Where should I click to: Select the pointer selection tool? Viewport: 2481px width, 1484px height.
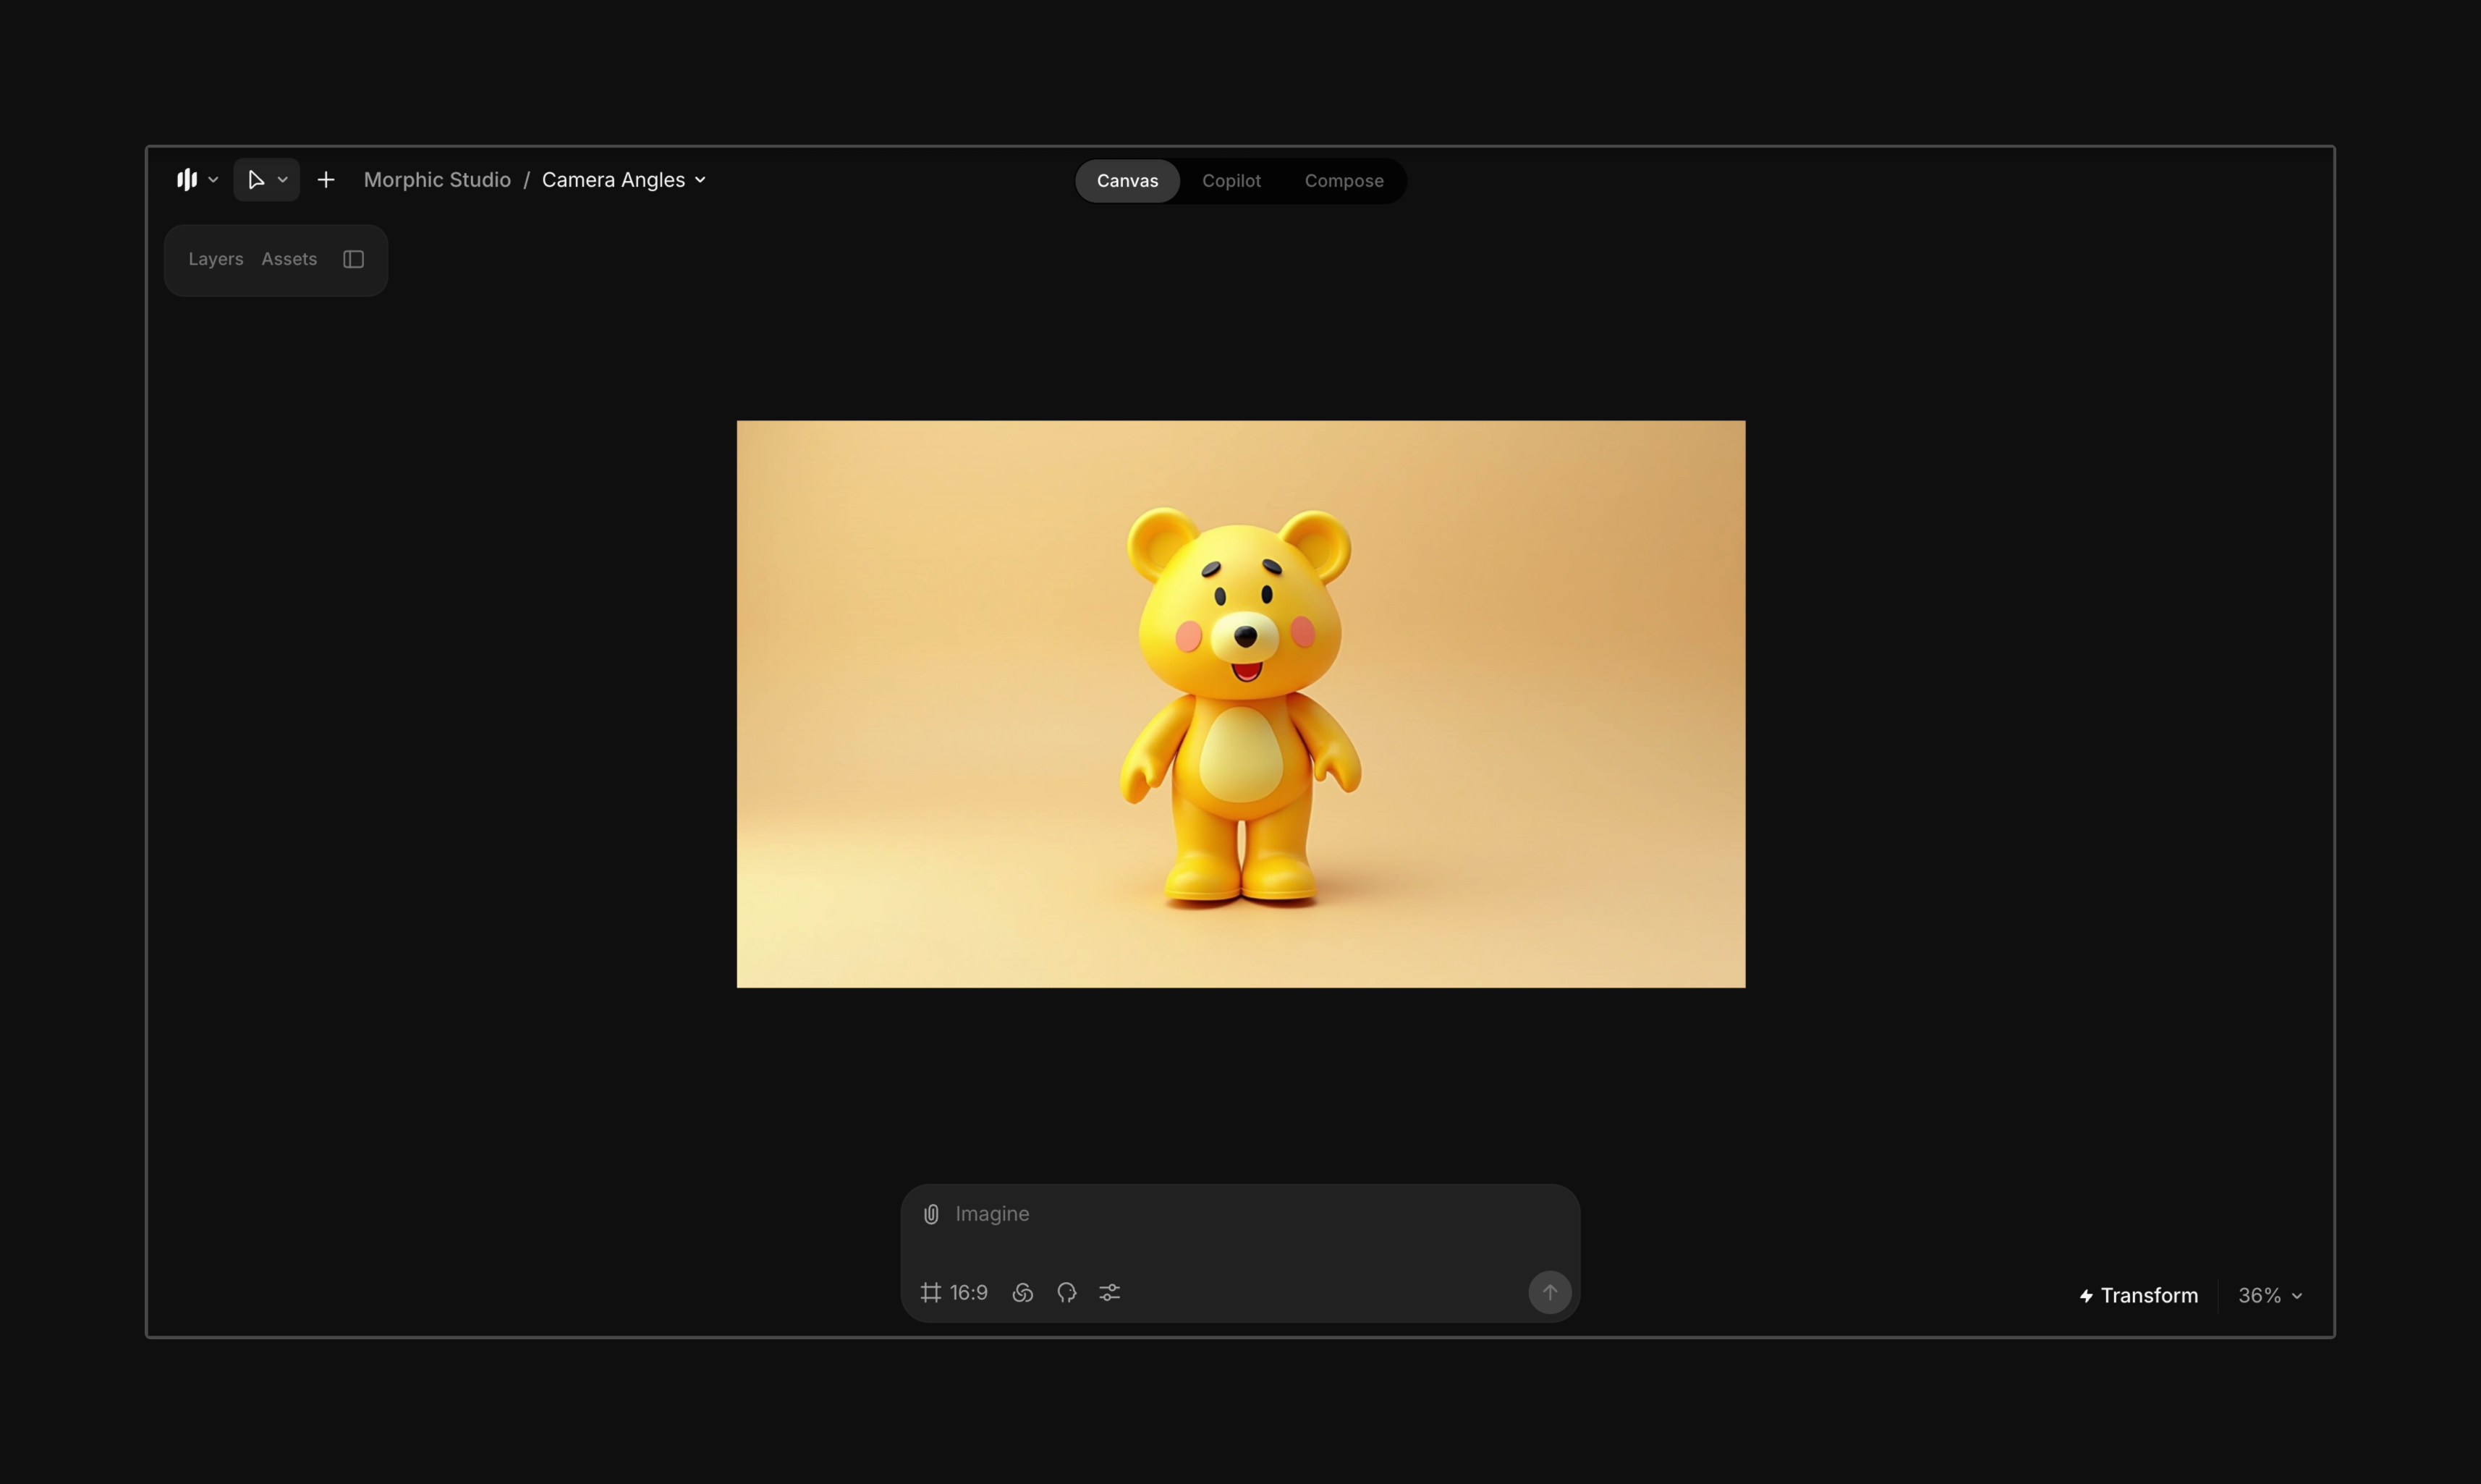pos(256,180)
